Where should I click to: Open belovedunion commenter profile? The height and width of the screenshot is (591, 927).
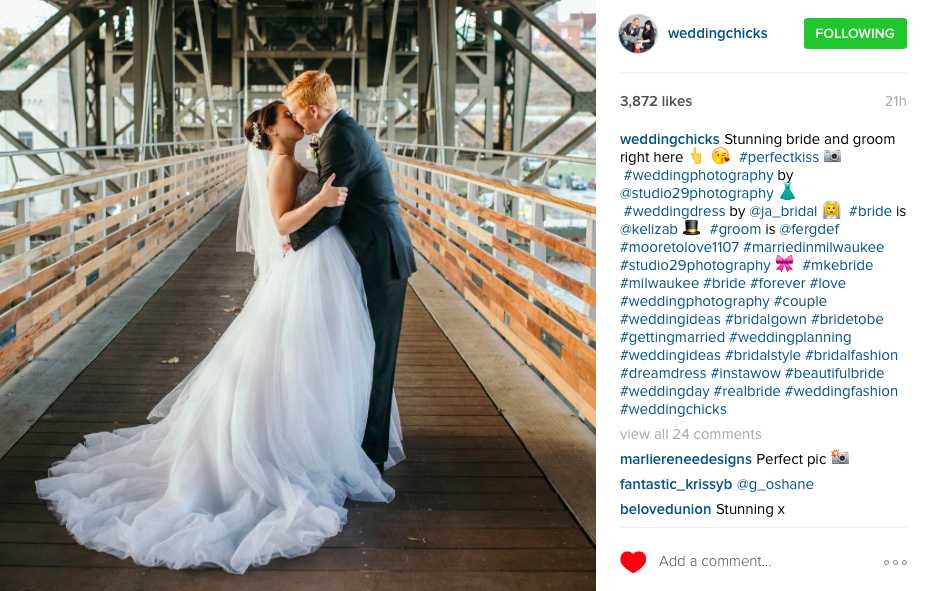point(665,509)
